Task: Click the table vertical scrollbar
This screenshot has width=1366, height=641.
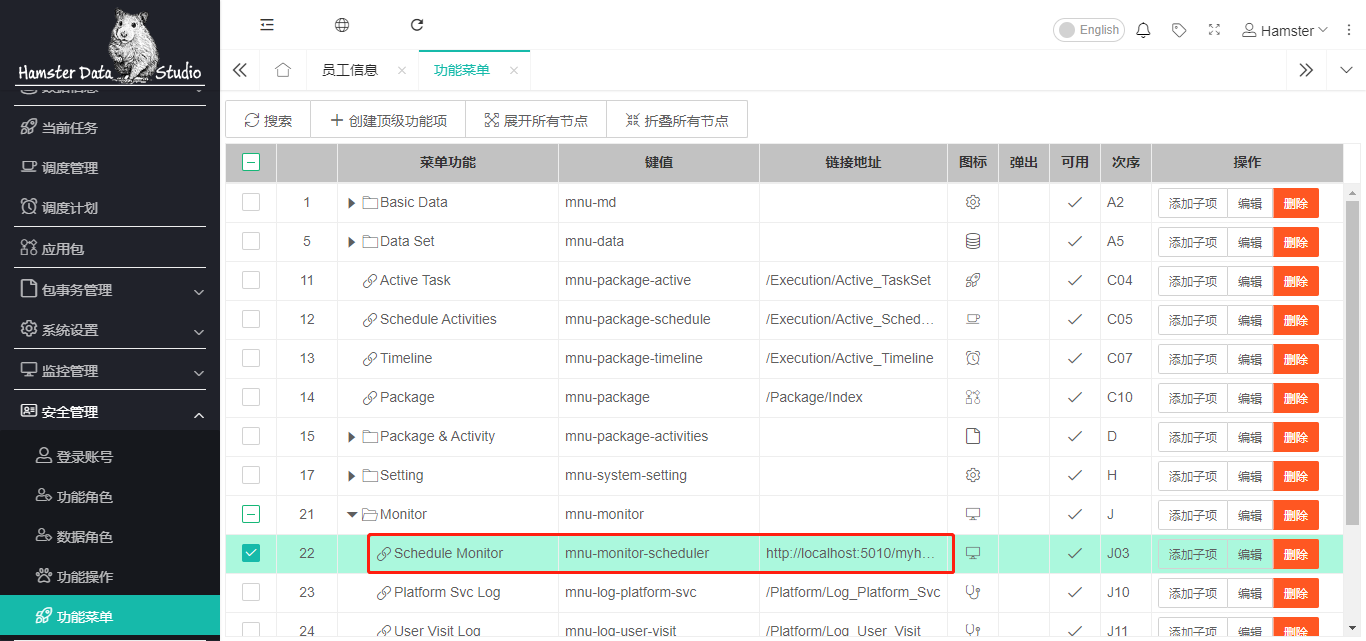Action: click(1353, 350)
